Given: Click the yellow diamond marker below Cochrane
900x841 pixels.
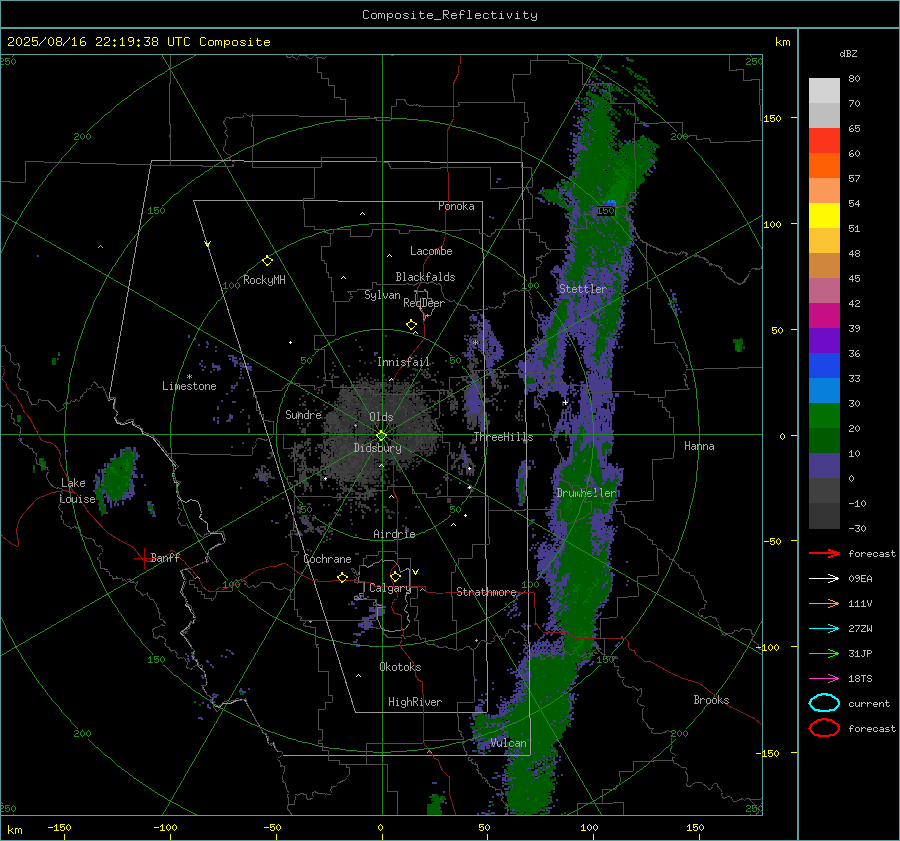Looking at the screenshot, I should coord(343,578).
